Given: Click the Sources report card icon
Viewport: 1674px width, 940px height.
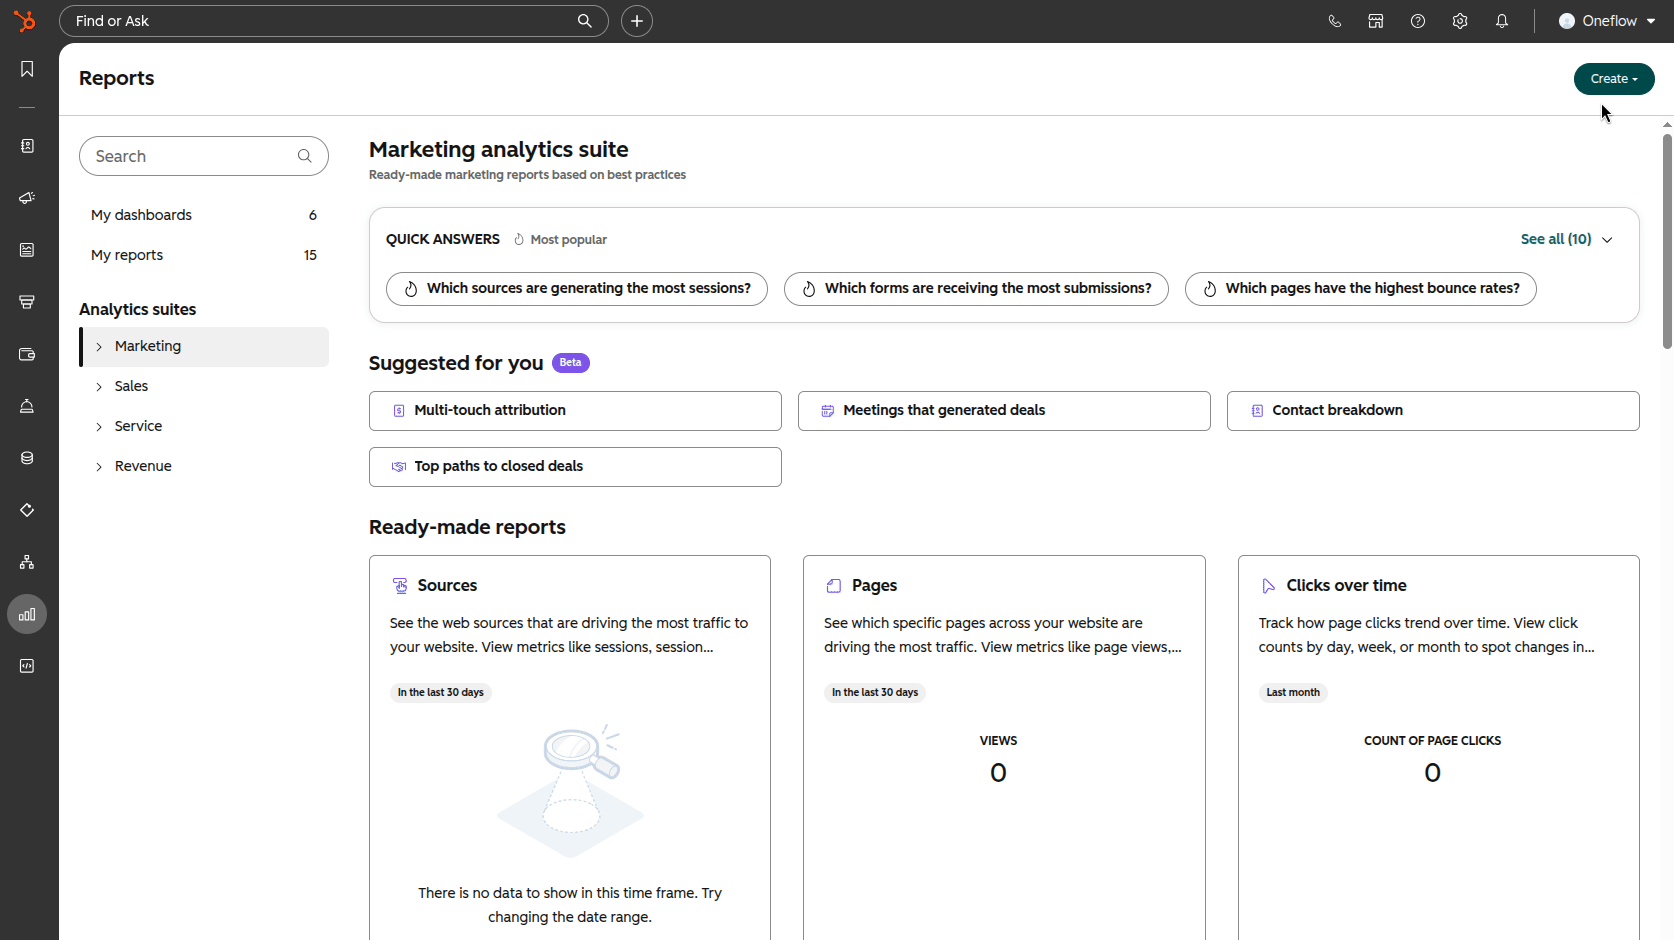Looking at the screenshot, I should coord(400,586).
